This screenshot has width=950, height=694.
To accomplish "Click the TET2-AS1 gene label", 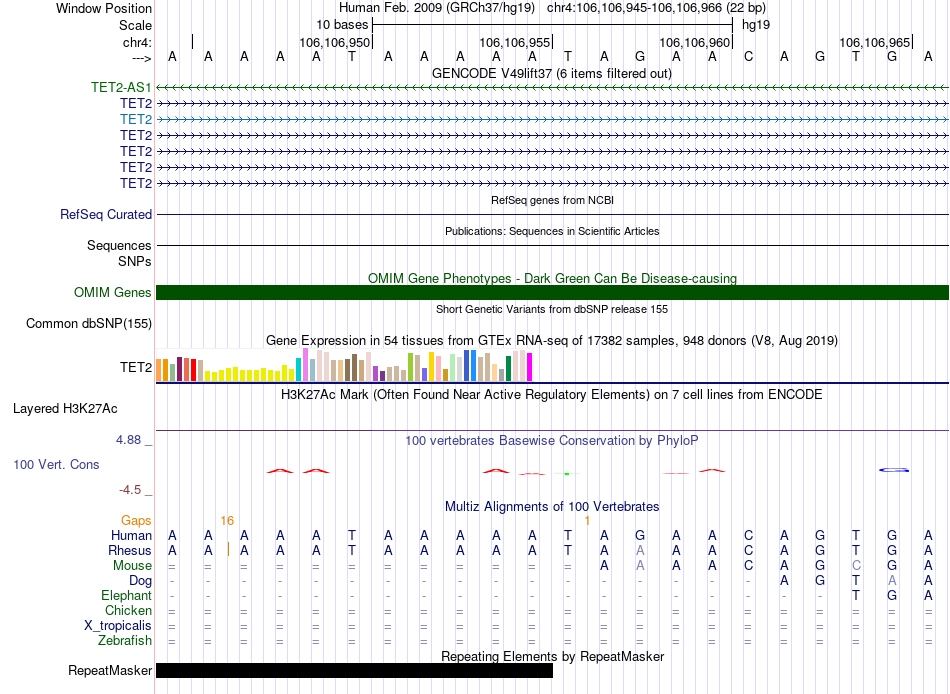I will (121, 87).
